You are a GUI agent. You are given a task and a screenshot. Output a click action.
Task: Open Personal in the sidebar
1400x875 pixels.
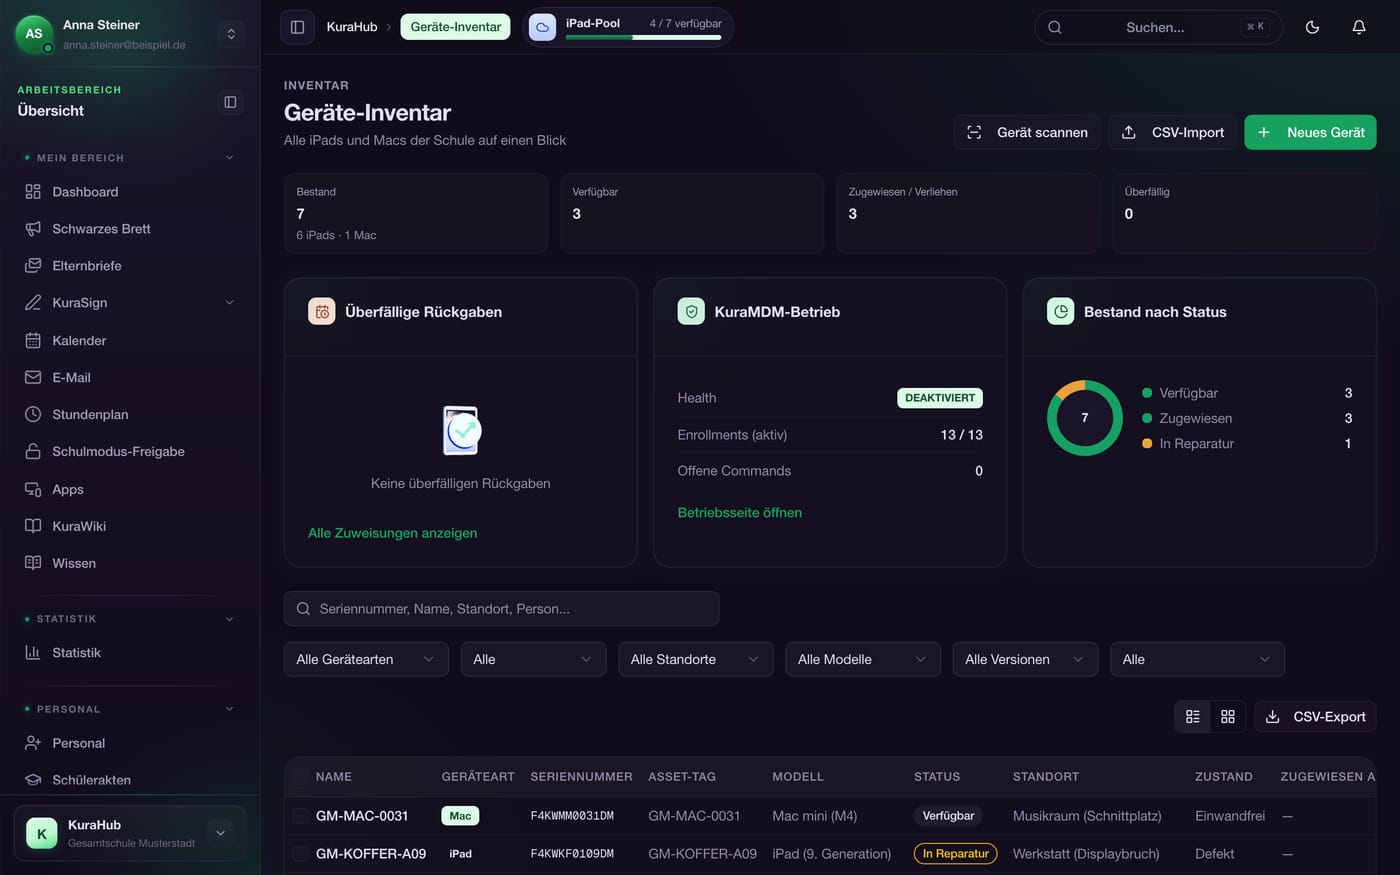pos(130,744)
